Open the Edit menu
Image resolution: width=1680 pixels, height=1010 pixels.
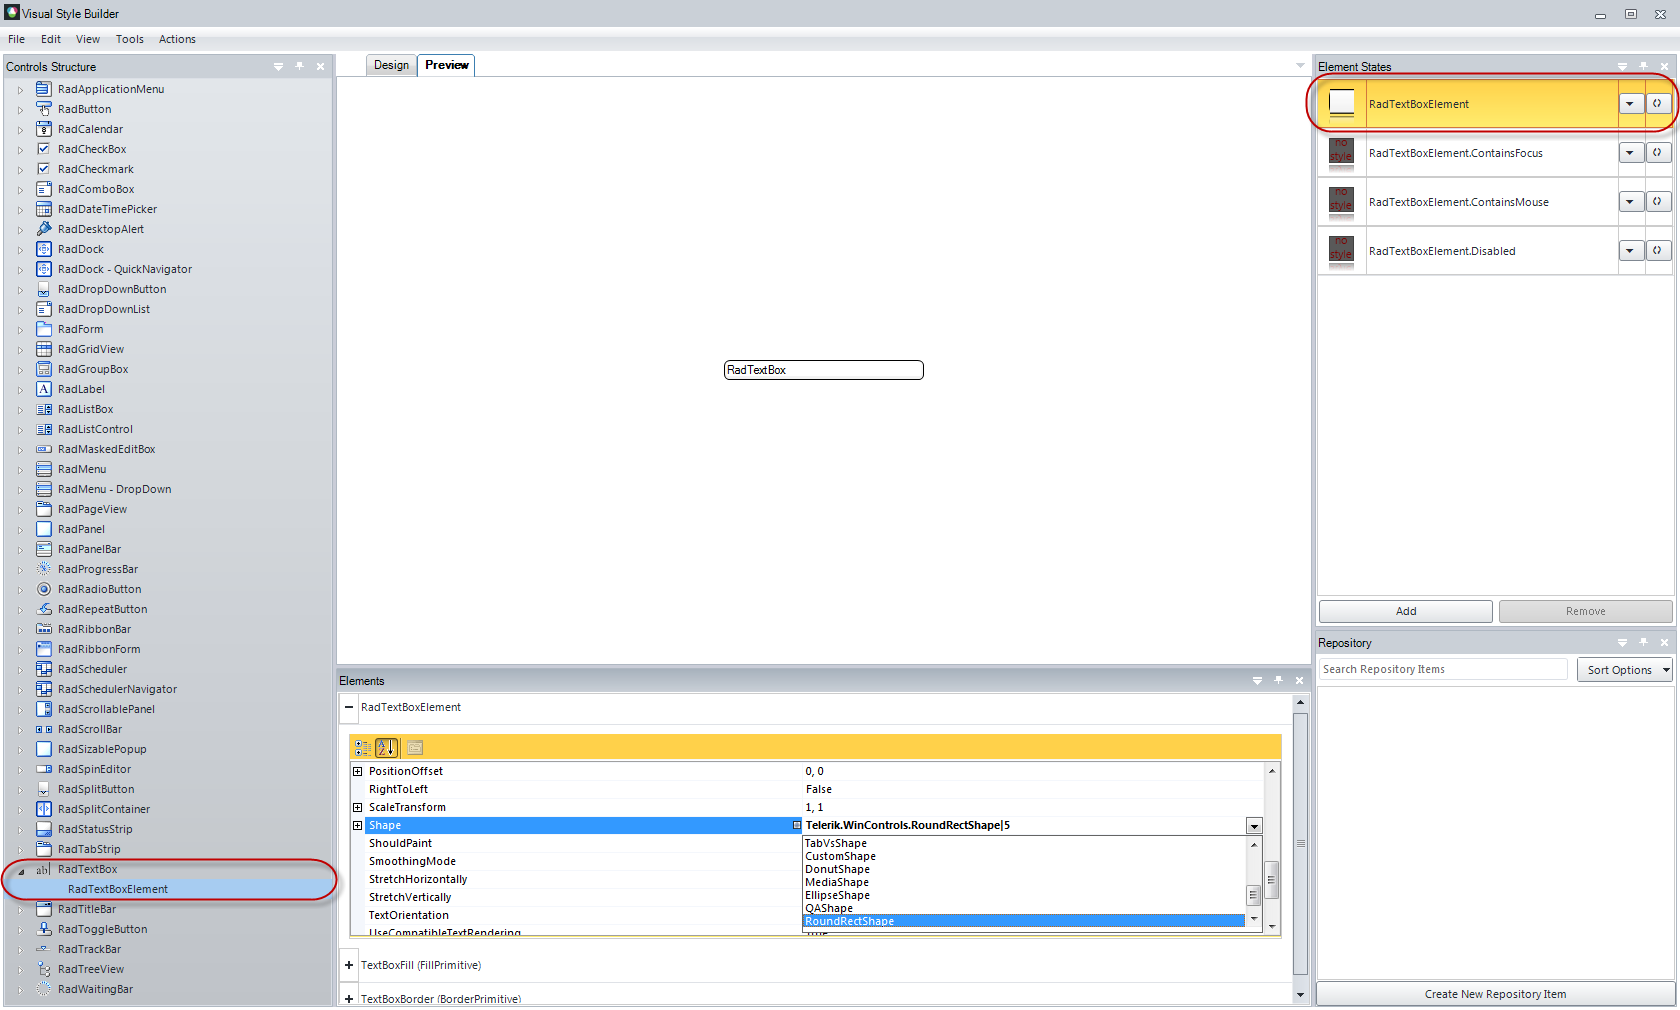click(51, 39)
